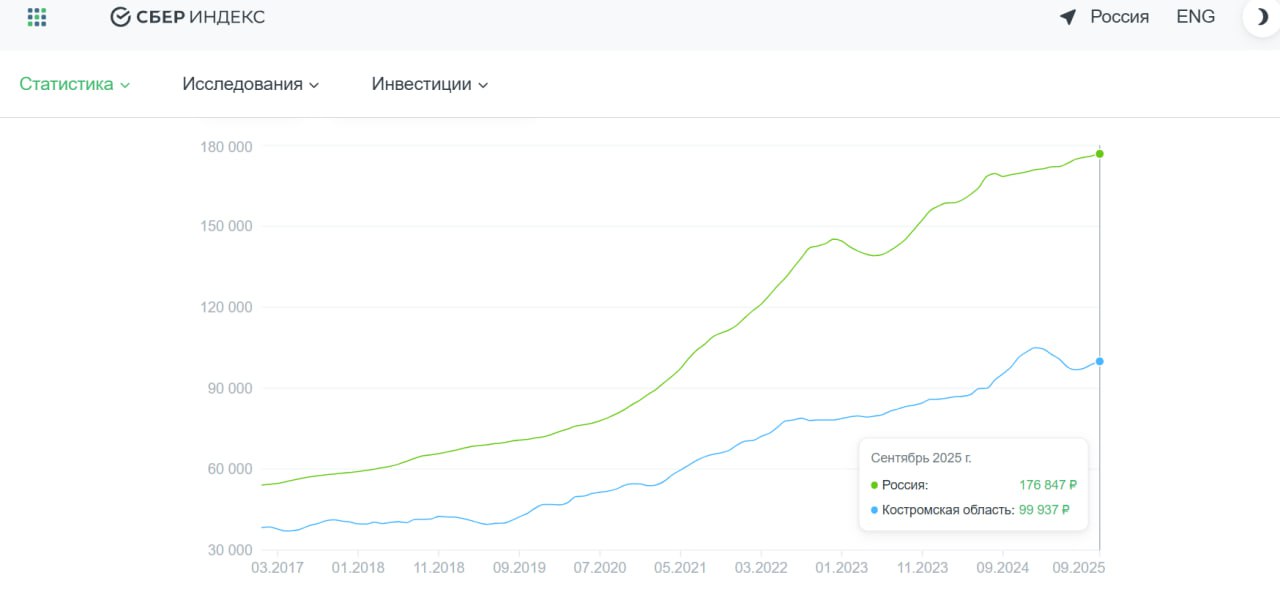The image size is (1280, 597).
Task: Click the blue Костромская область legend dot
Action: click(874, 510)
